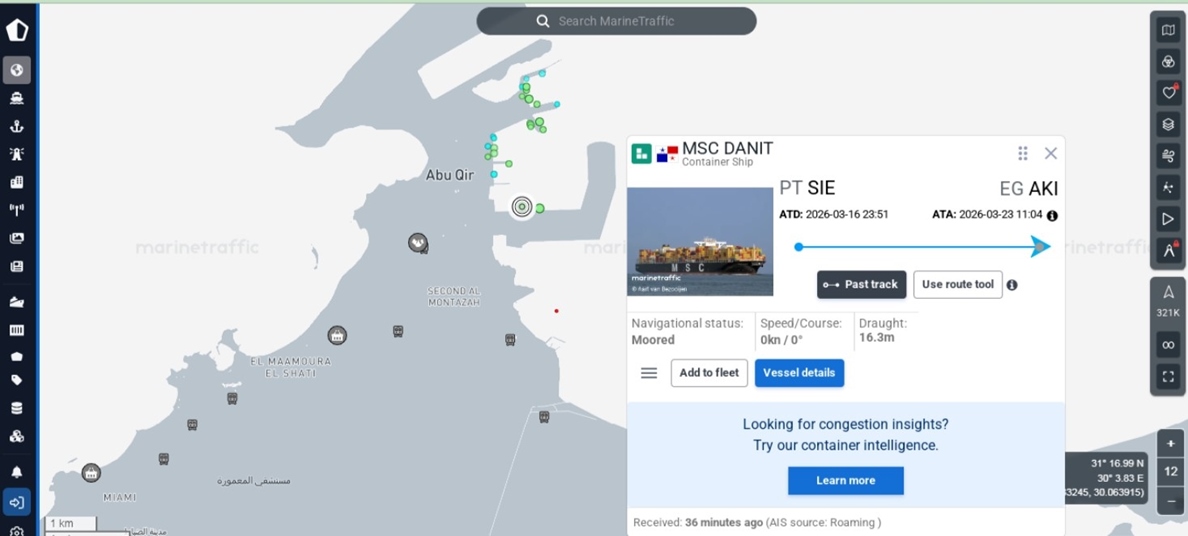The height and width of the screenshot is (536, 1188).
Task: Click the 16.3m draught value
Action: click(x=877, y=337)
